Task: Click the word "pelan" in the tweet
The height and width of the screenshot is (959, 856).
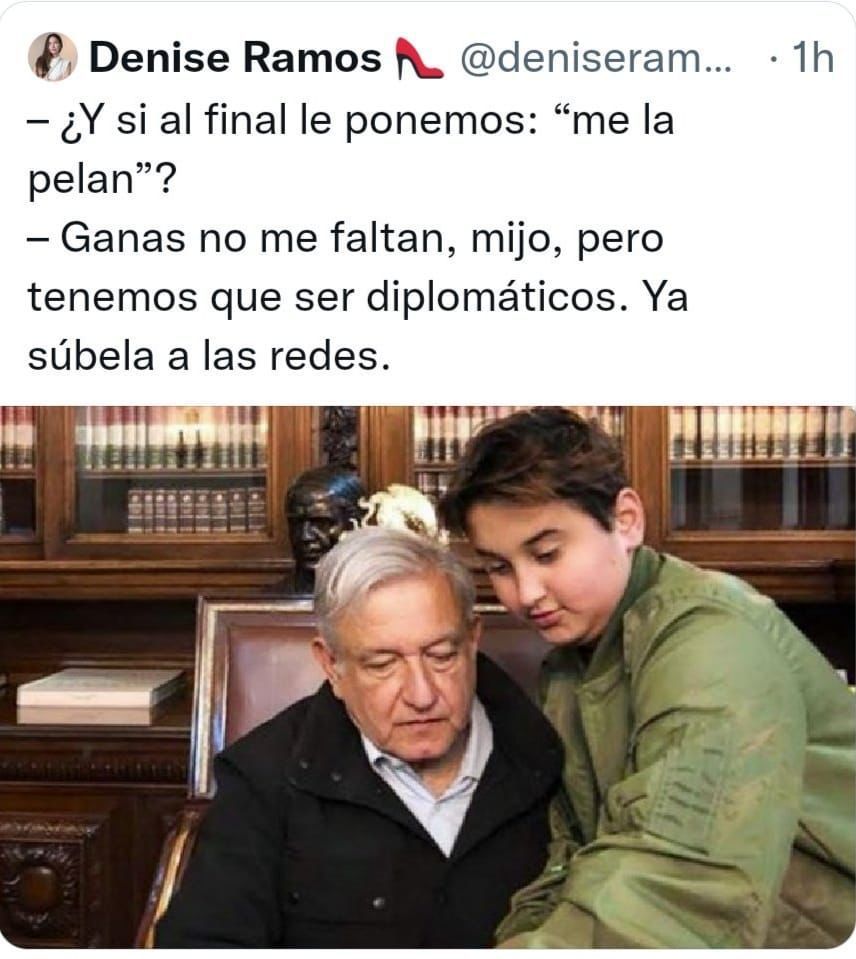Action: pos(81,179)
